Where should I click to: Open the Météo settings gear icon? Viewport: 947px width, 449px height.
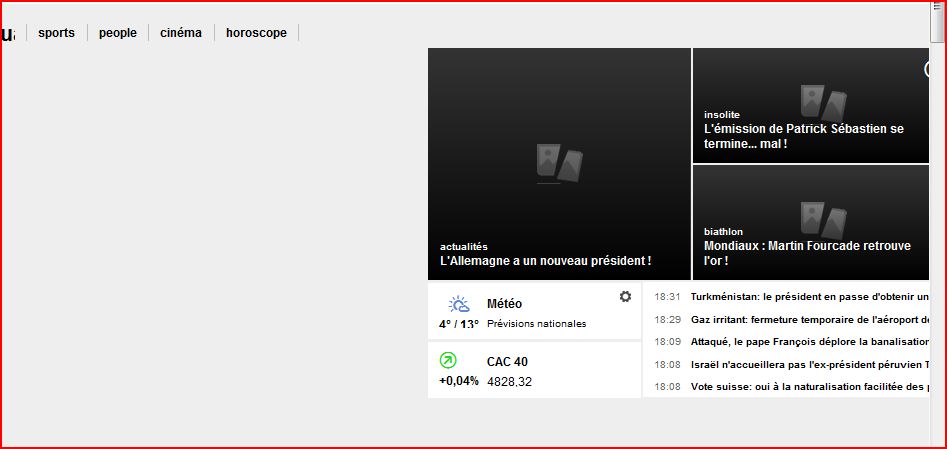[x=625, y=297]
